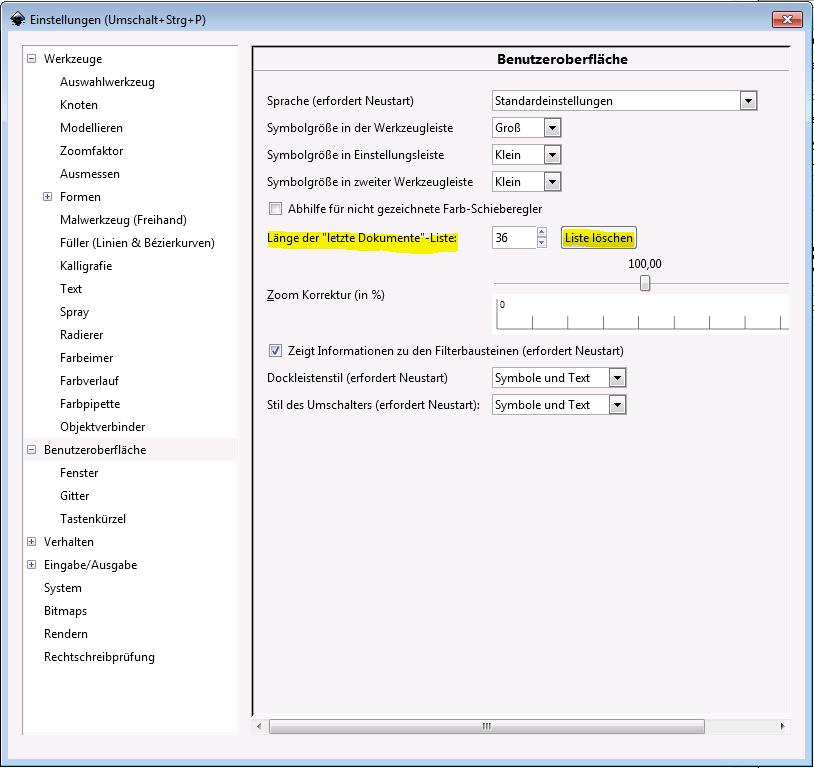
Task: Click the Liste löschen button
Action: pyautogui.click(x=599, y=238)
